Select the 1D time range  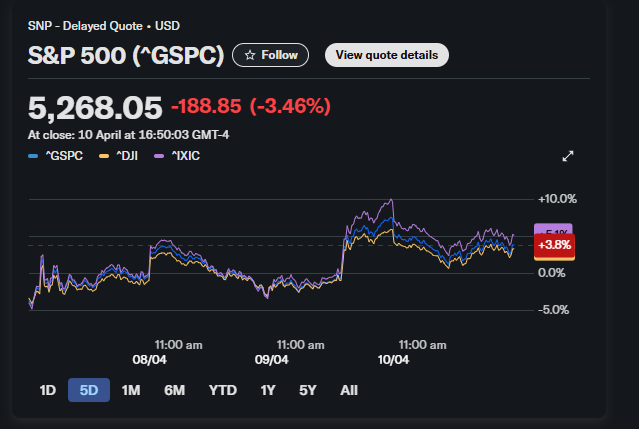click(x=47, y=390)
